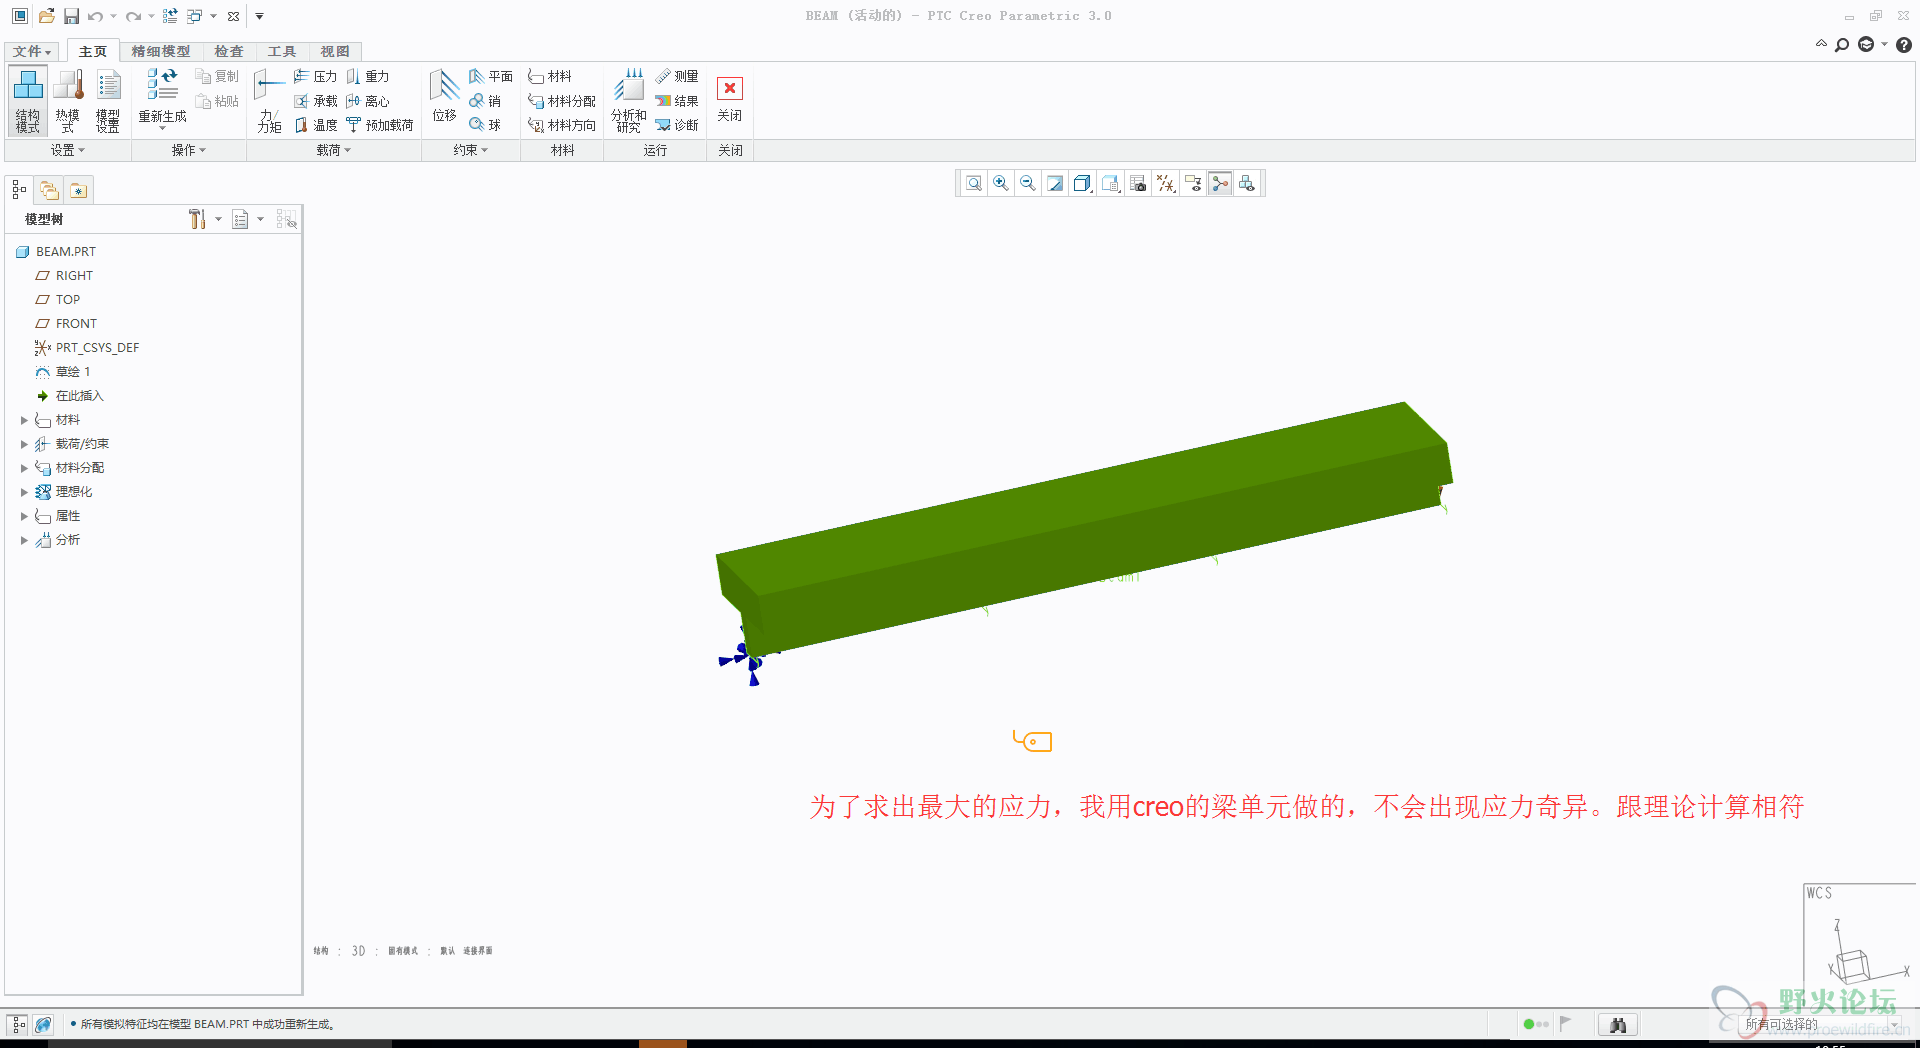
Task: Expand the 操作 group dropdown
Action: (188, 150)
